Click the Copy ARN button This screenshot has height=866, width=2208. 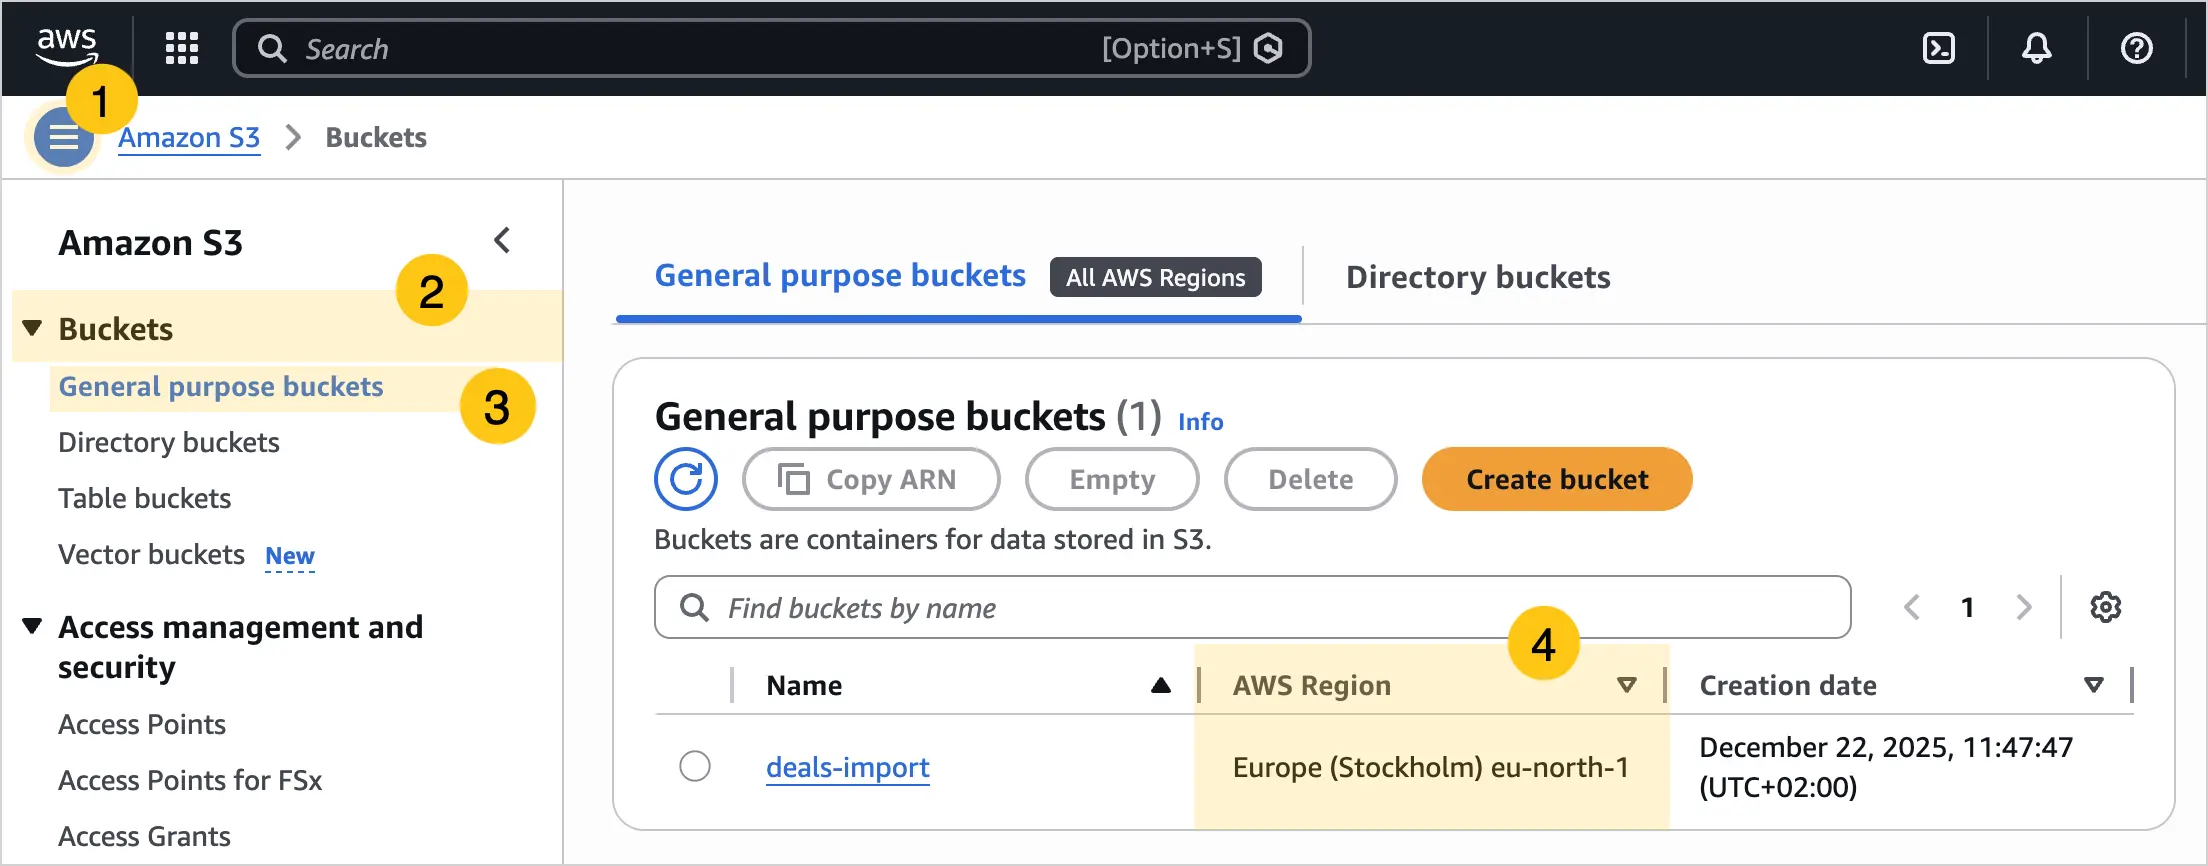871,479
